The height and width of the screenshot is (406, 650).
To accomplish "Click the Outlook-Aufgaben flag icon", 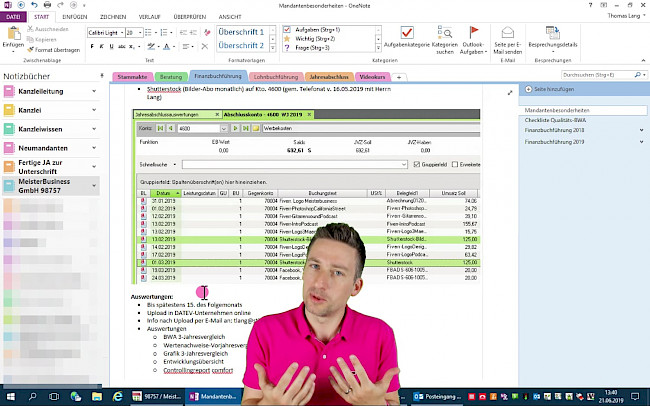I will pos(476,35).
